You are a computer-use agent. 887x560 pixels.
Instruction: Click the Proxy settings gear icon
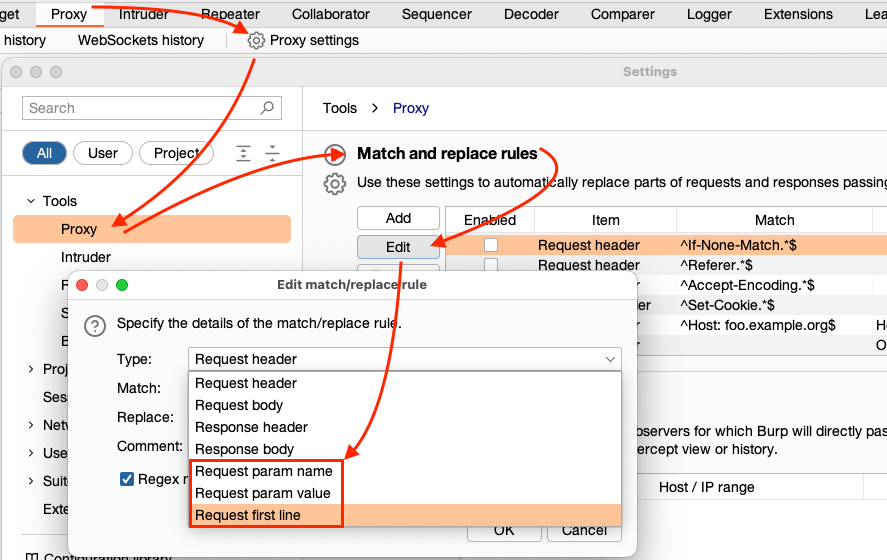pyautogui.click(x=257, y=40)
